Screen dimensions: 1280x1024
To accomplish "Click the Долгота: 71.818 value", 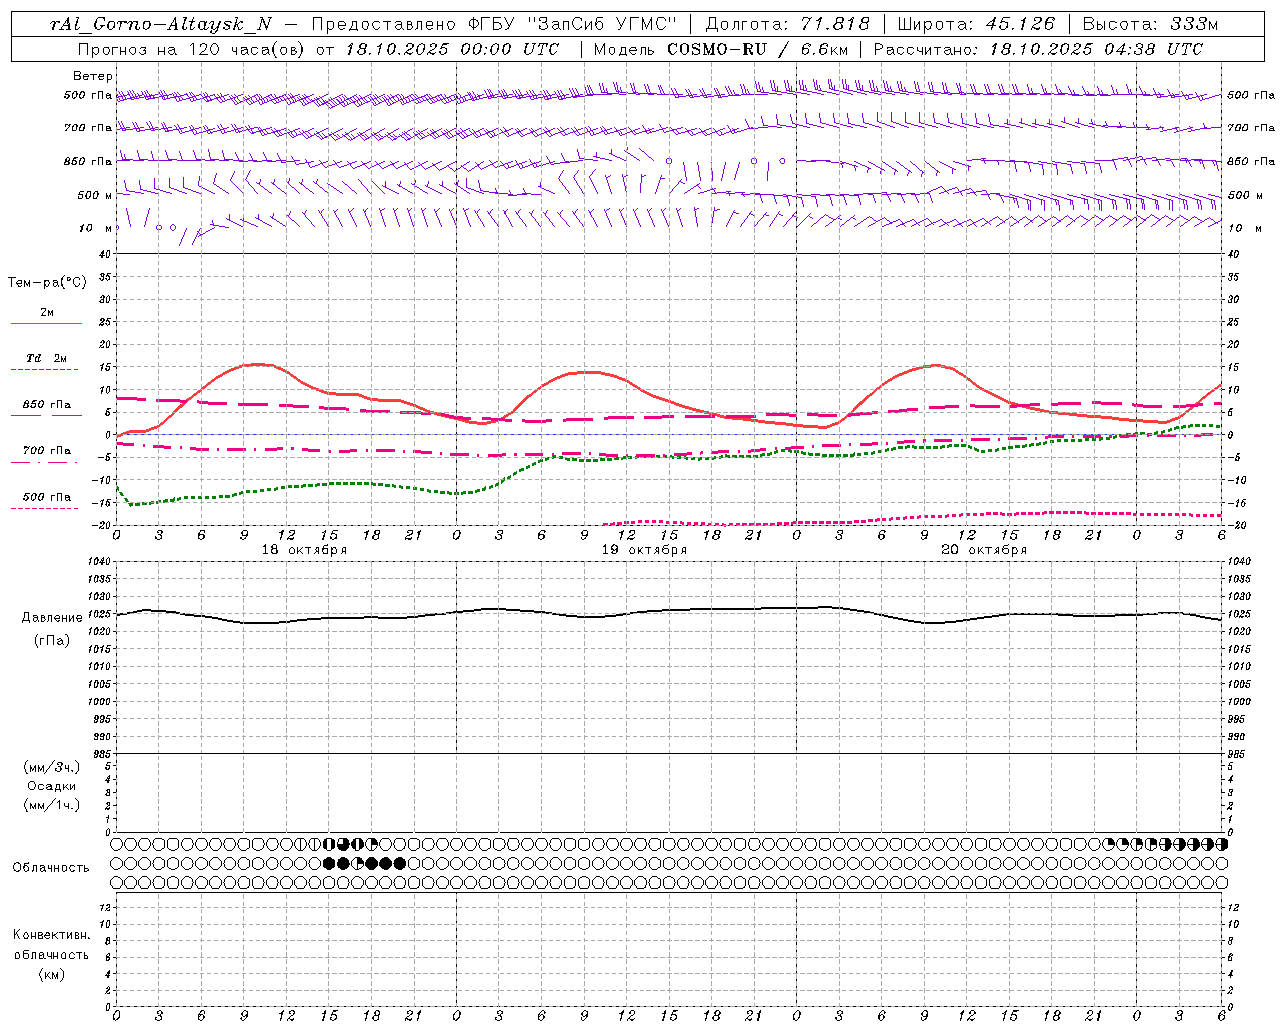I will (x=788, y=25).
